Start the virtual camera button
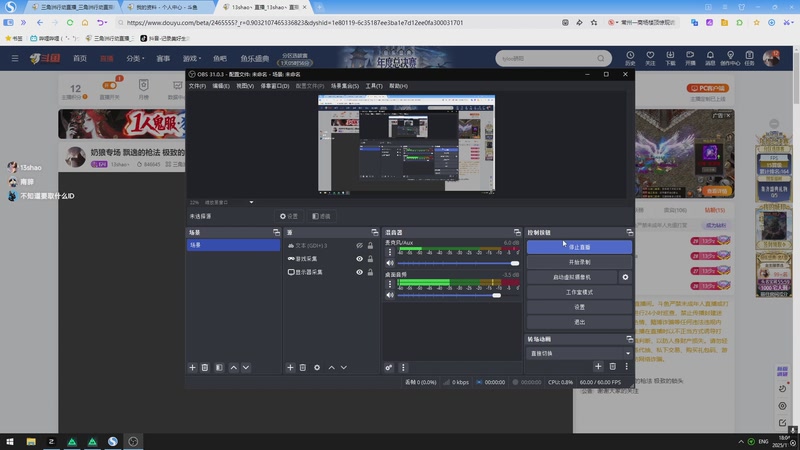The image size is (800, 450). pos(572,277)
